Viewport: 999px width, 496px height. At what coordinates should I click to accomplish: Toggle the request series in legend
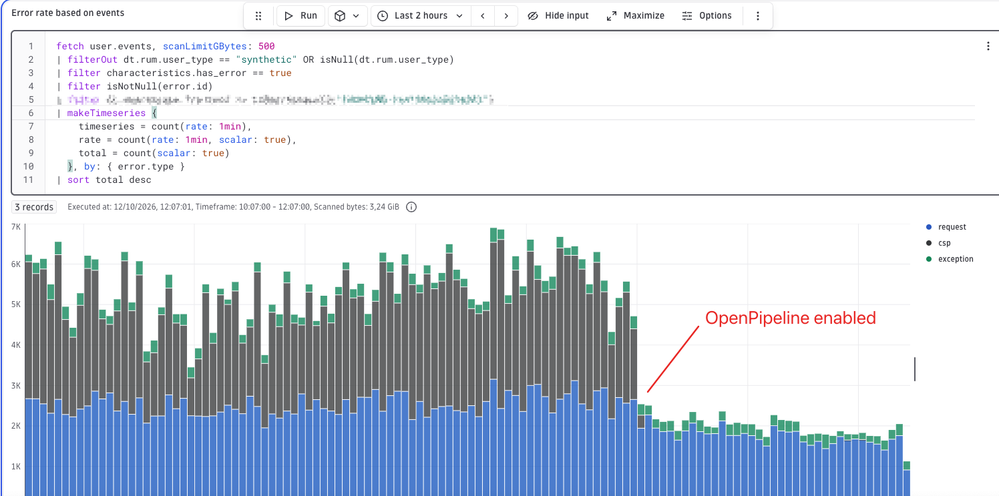pyautogui.click(x=947, y=227)
